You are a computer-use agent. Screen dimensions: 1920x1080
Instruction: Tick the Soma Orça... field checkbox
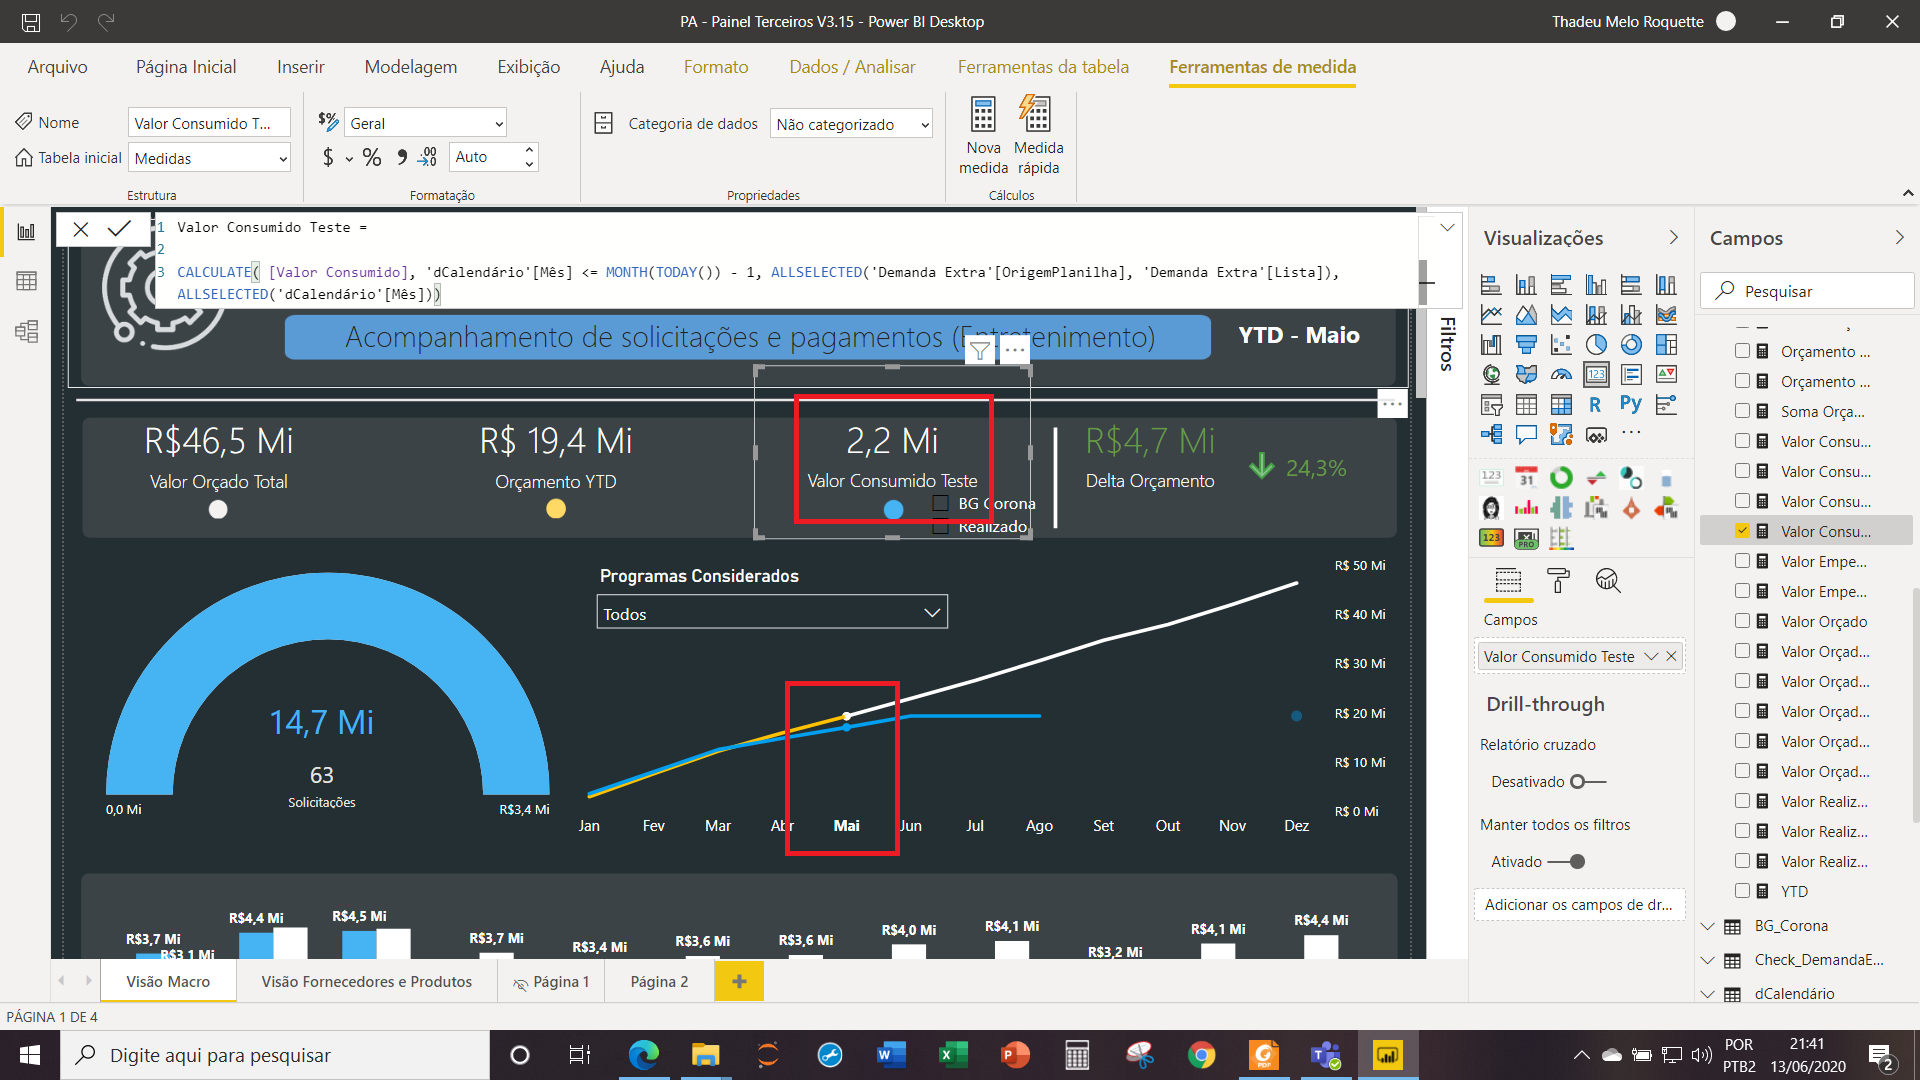click(1742, 411)
